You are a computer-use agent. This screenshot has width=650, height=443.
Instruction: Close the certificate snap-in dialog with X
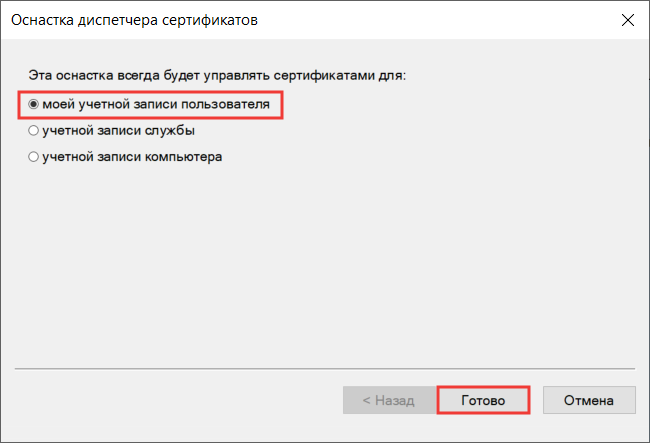628,20
